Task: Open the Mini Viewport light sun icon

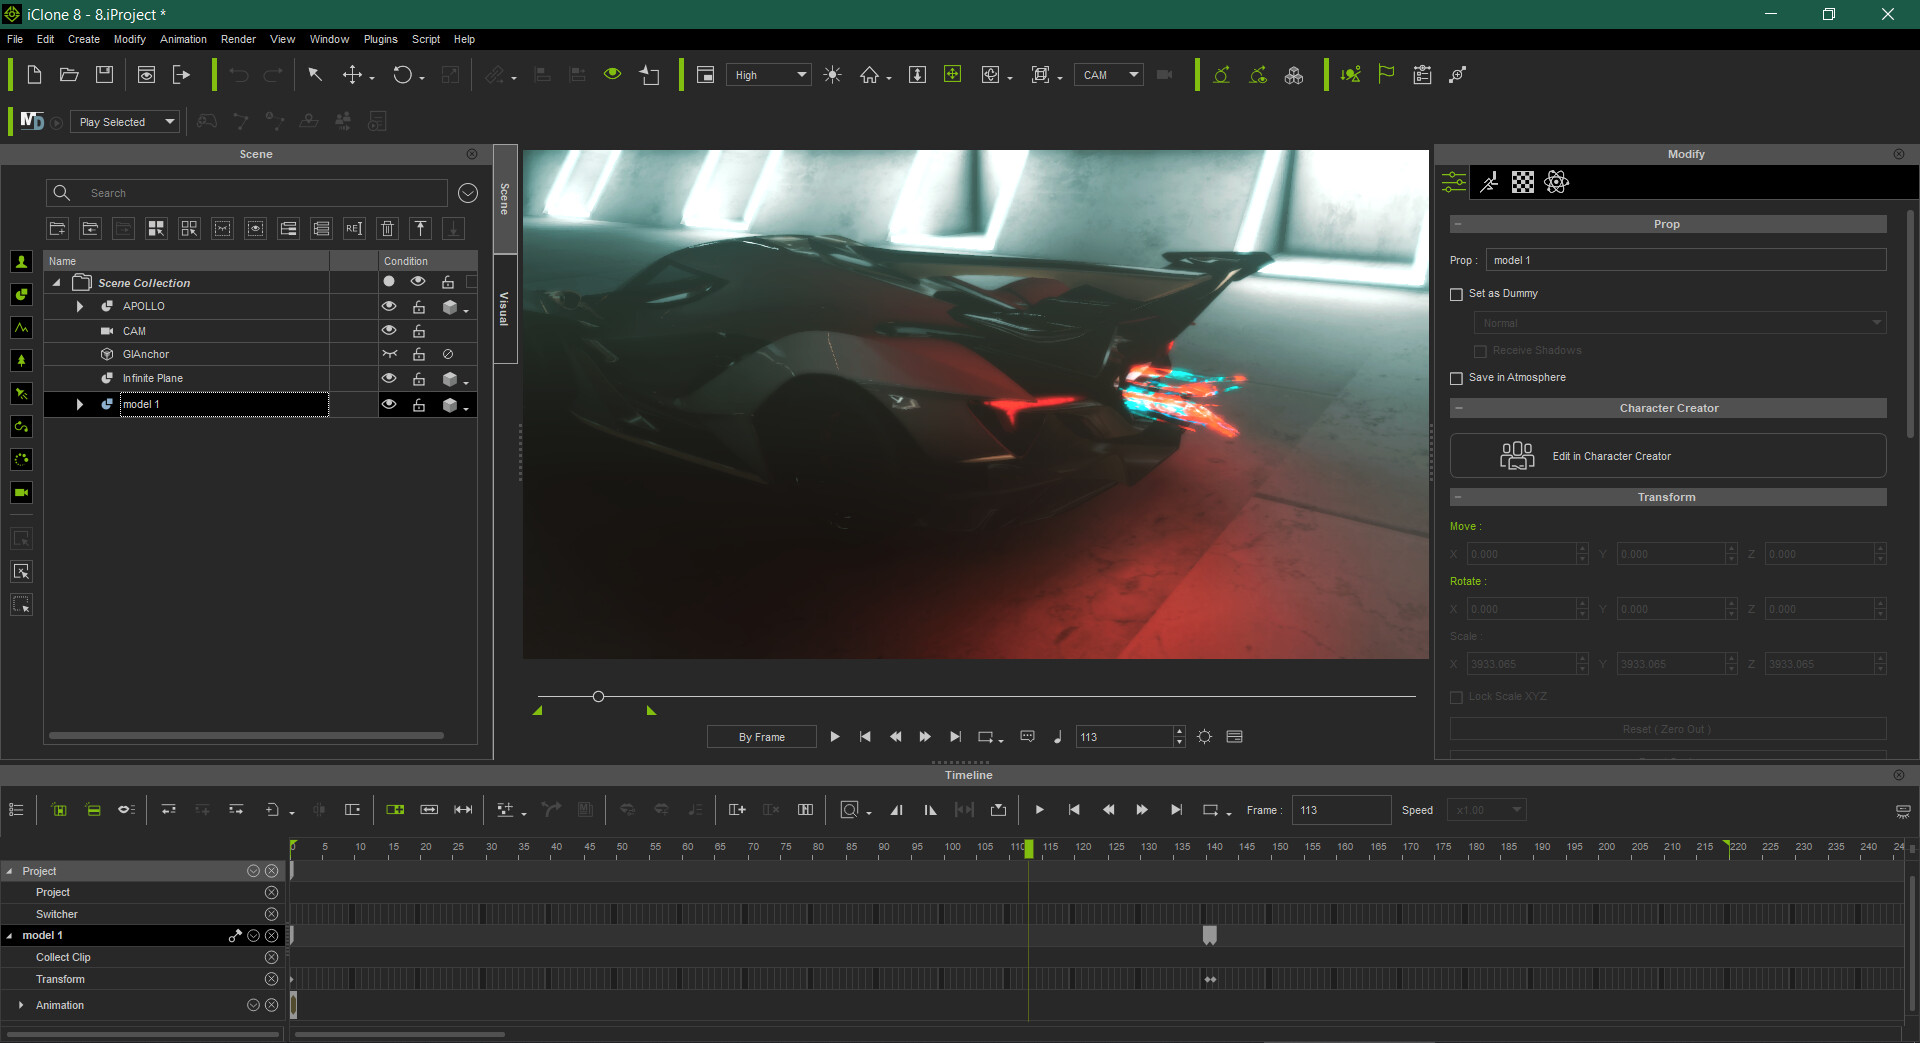Action: coord(832,75)
